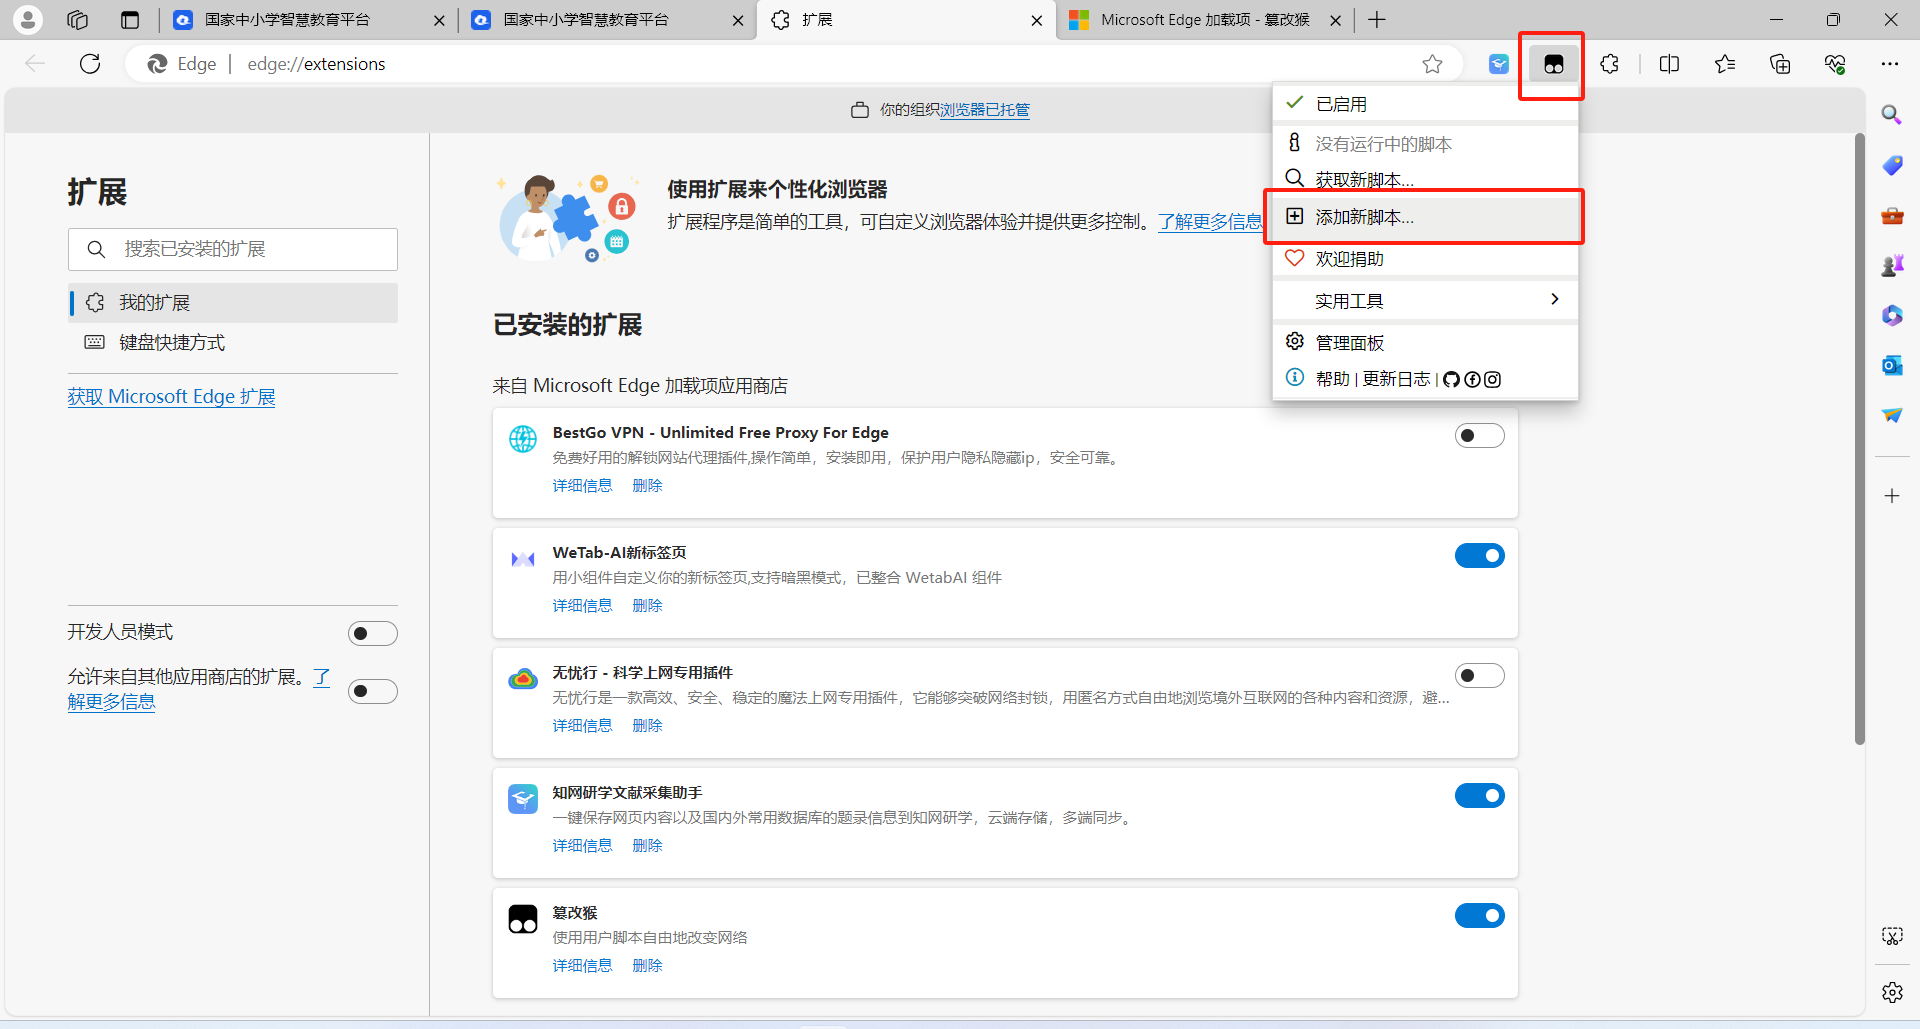Open sidebar tools briefcase icon
The width and height of the screenshot is (1920, 1029).
click(x=1891, y=215)
